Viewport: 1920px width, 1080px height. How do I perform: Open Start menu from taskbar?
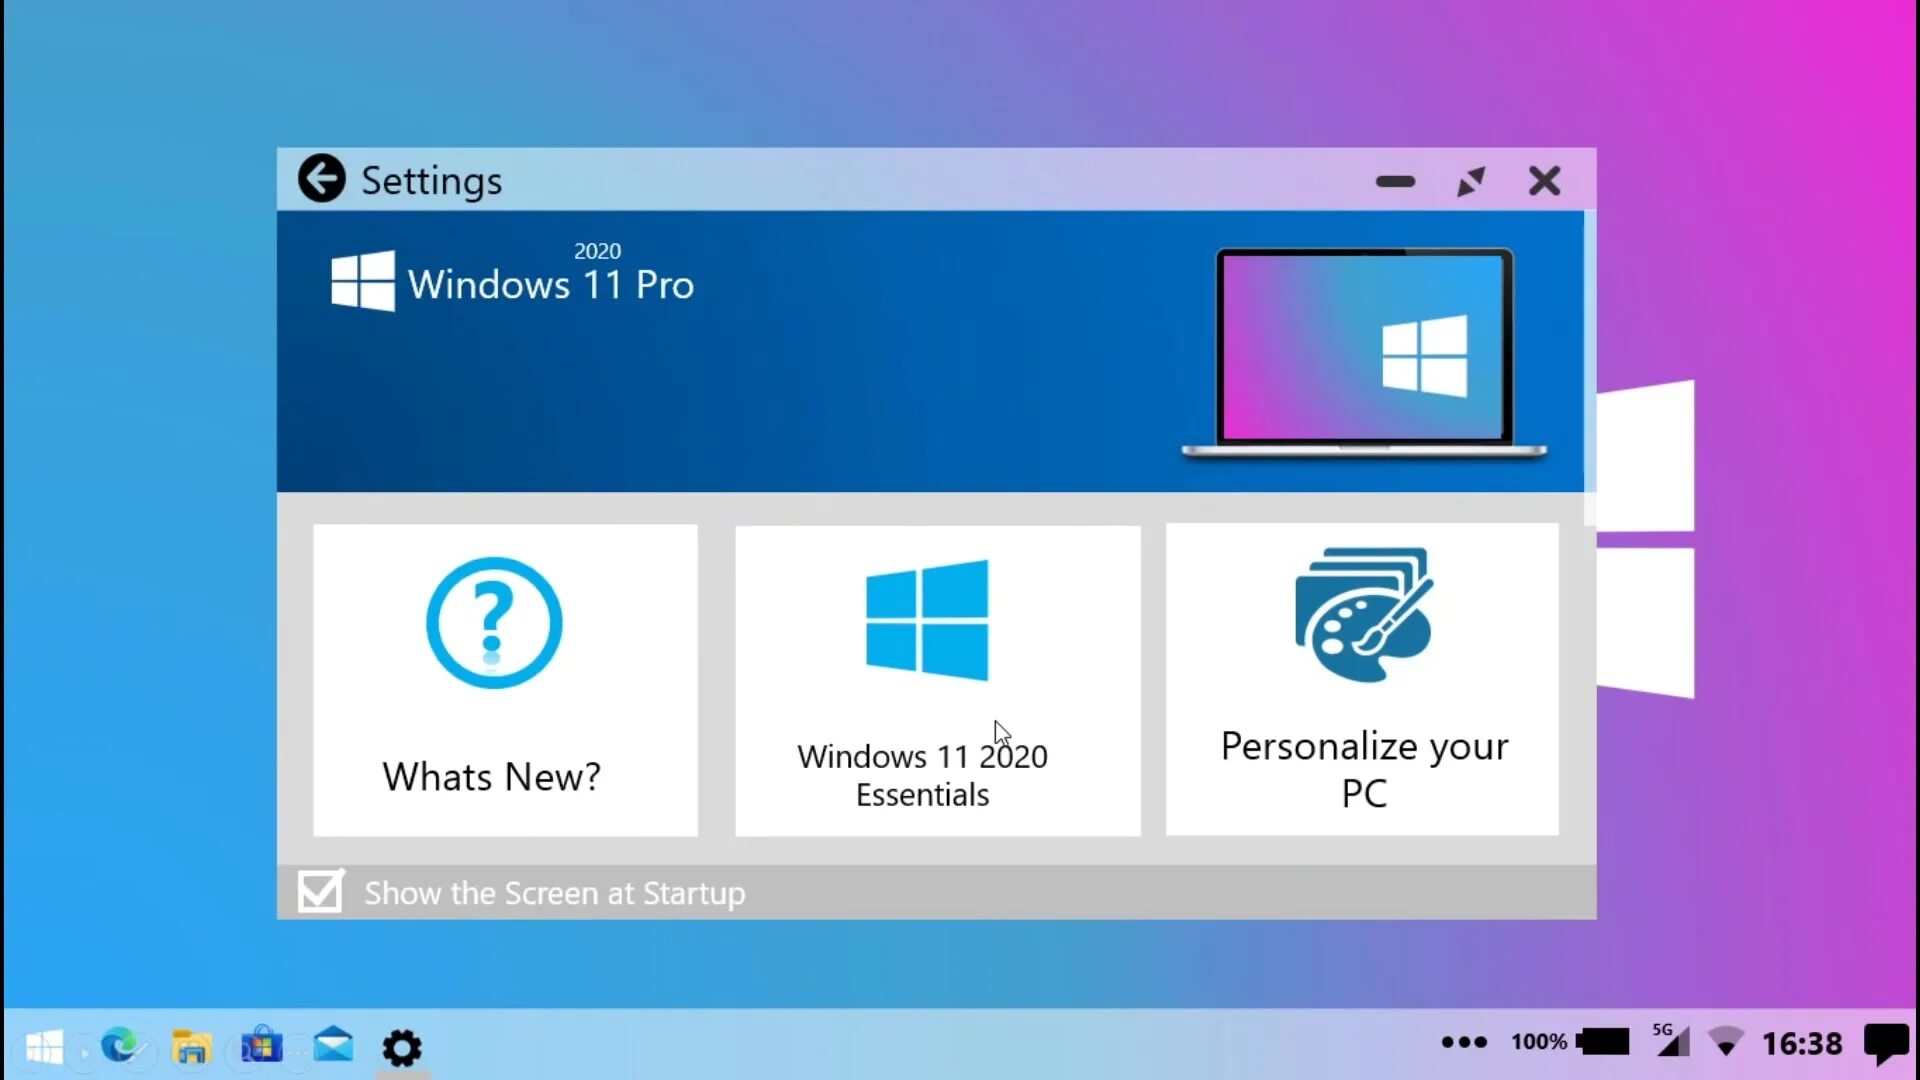[x=43, y=1046]
